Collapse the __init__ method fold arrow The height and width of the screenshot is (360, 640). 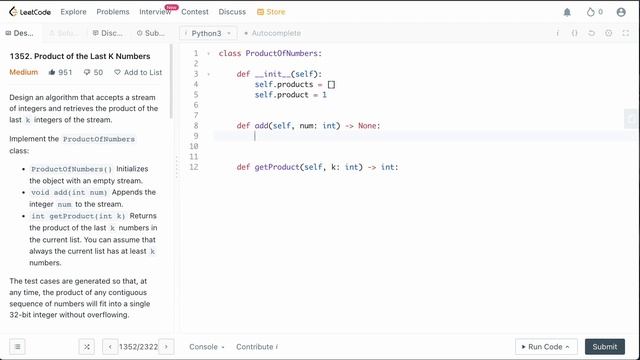209,74
